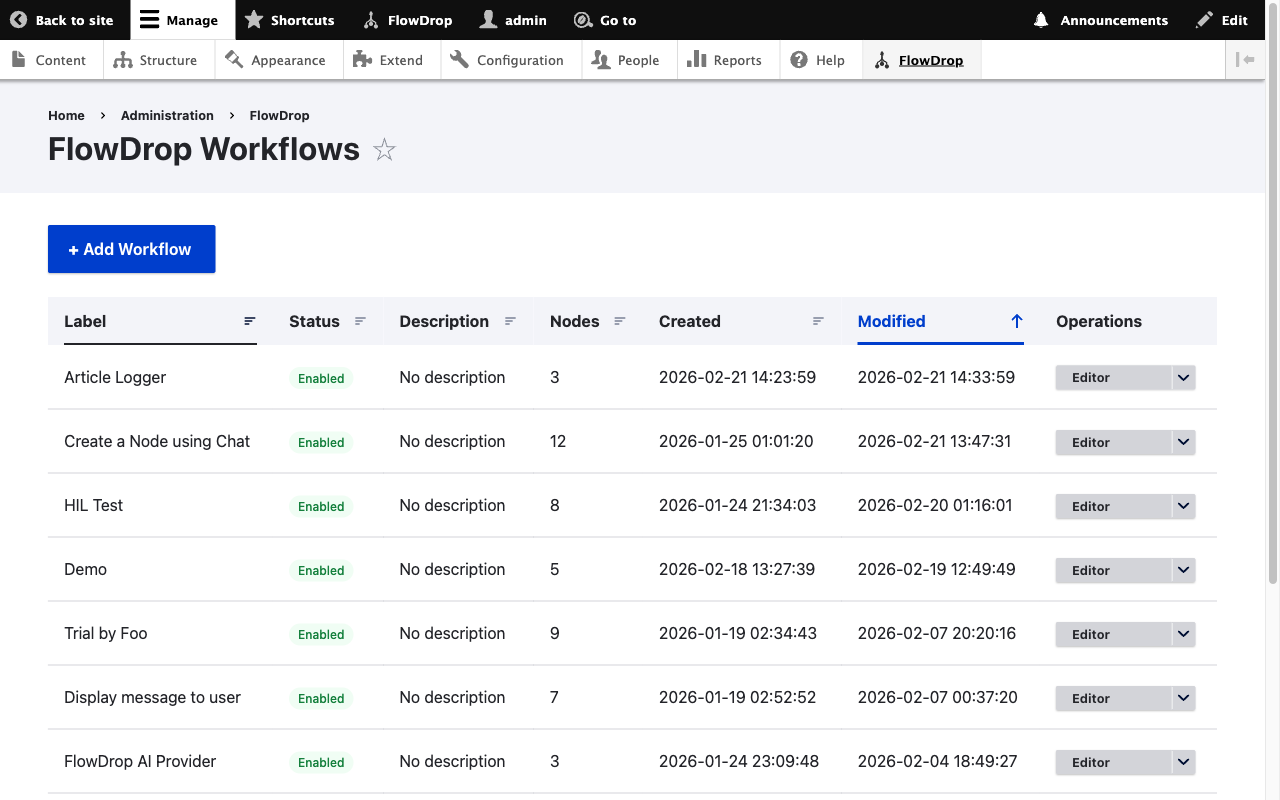The width and height of the screenshot is (1280, 800).
Task: Sort workflows by the Label column
Action: 247,321
